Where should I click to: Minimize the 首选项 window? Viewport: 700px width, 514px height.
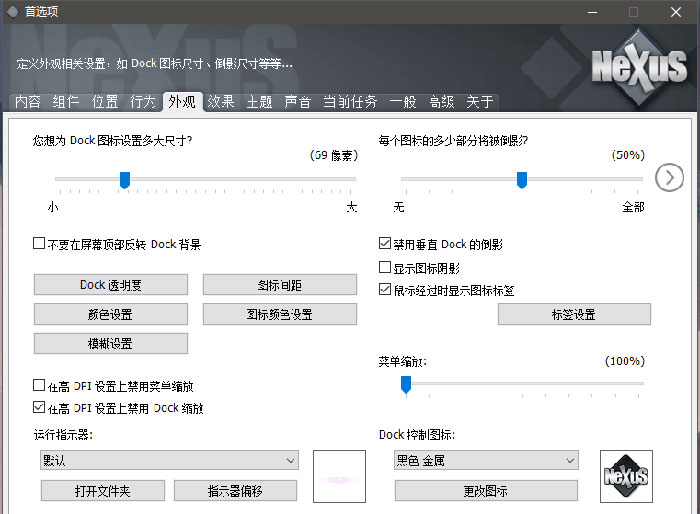pos(592,12)
